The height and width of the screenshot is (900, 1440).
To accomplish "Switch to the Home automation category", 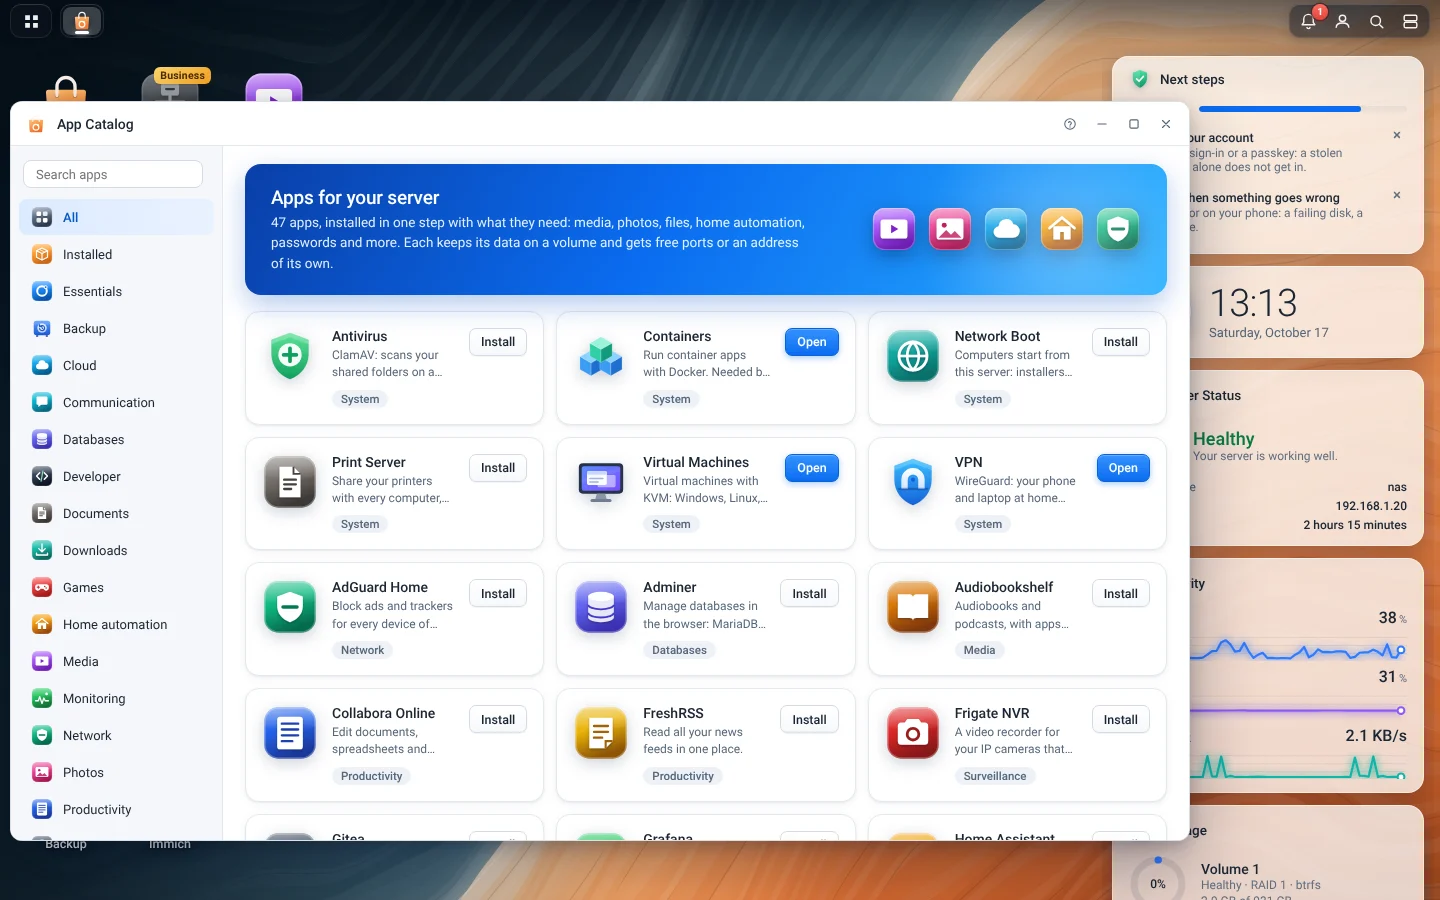I will pyautogui.click(x=116, y=624).
